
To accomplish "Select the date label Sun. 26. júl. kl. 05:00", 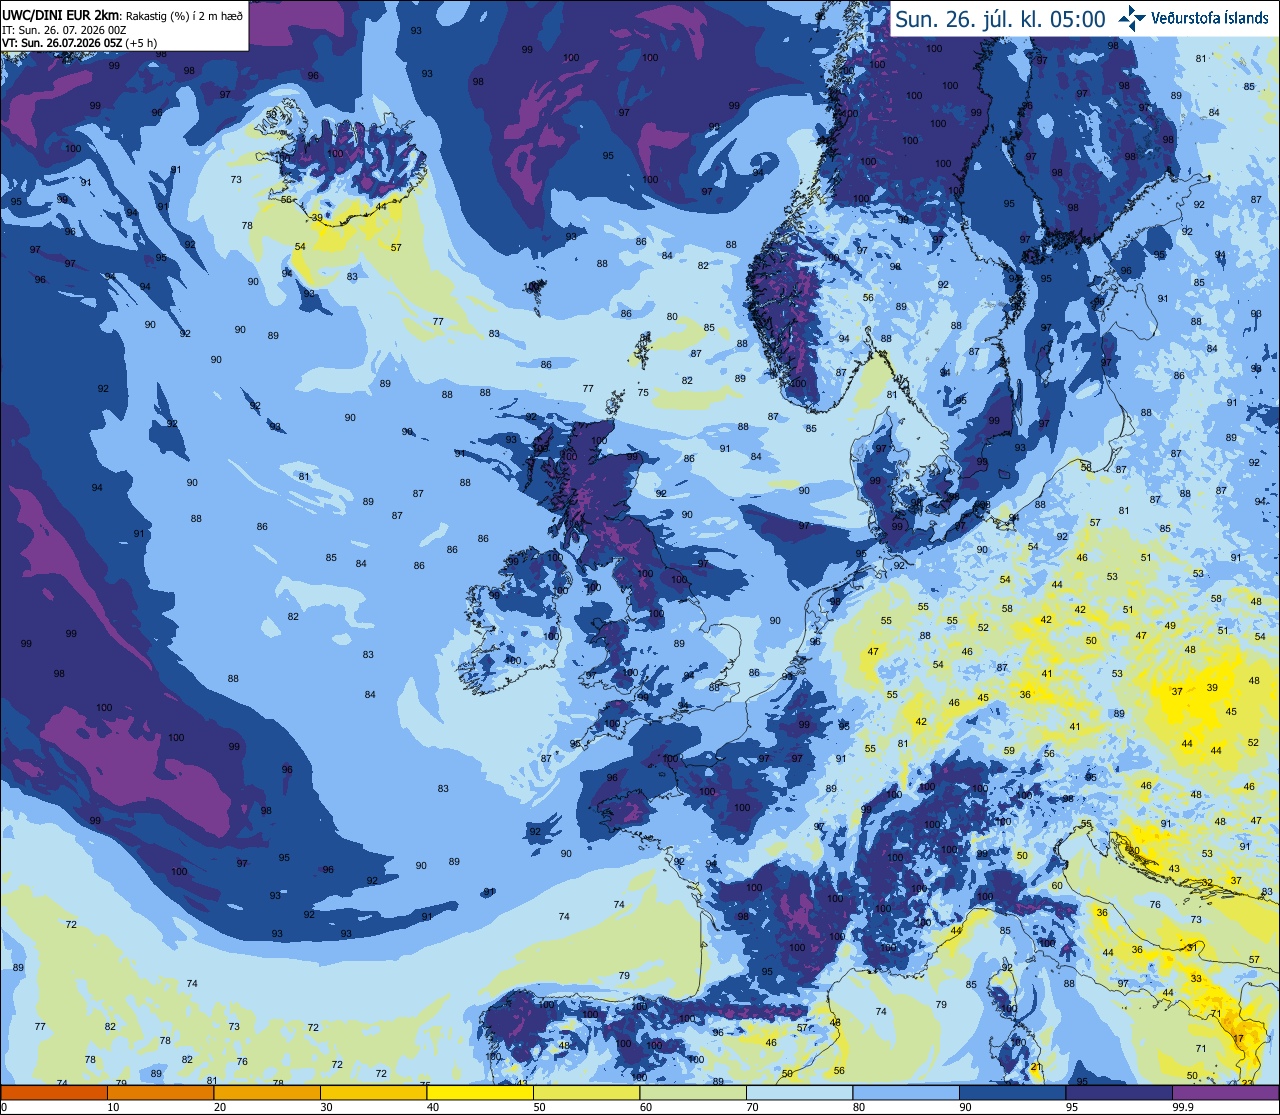I will pos(1000,20).
